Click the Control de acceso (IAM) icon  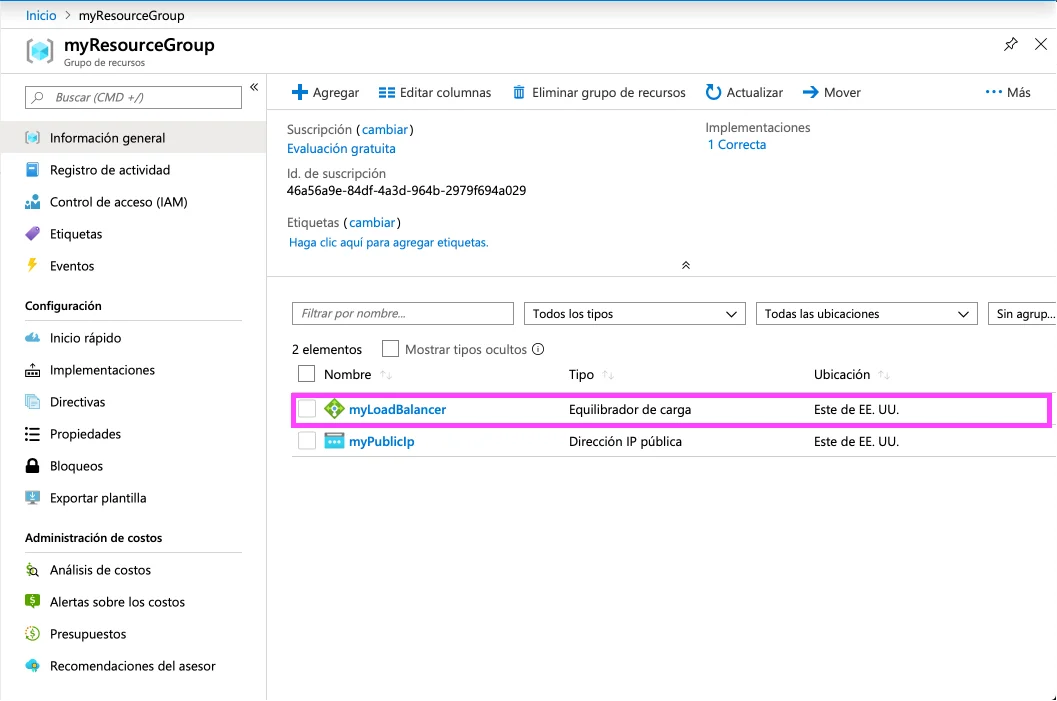click(x=32, y=202)
